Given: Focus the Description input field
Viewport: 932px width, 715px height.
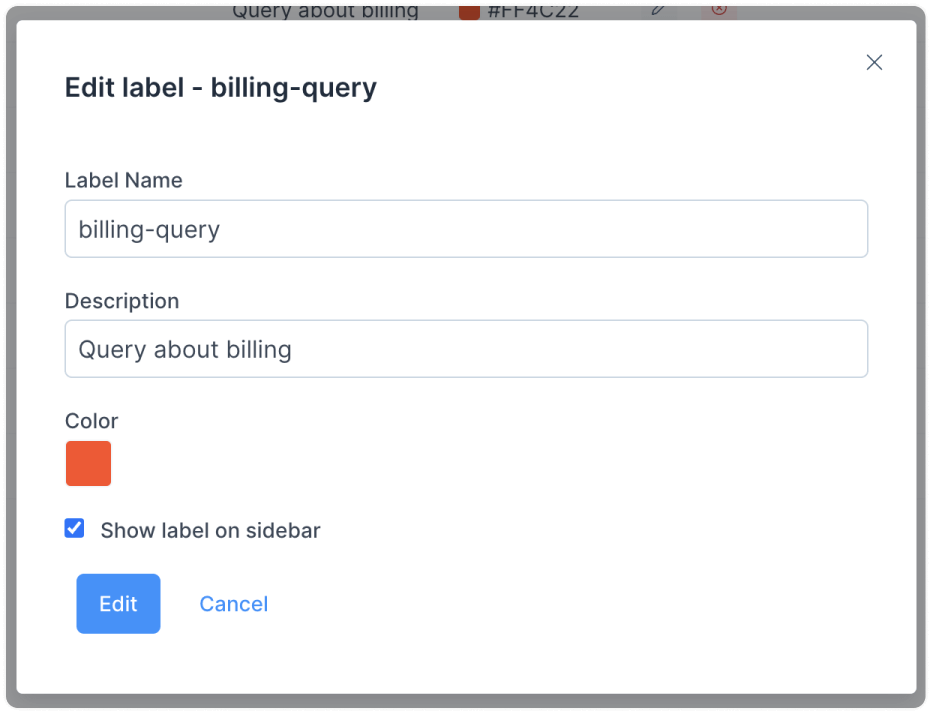Looking at the screenshot, I should click(x=466, y=349).
